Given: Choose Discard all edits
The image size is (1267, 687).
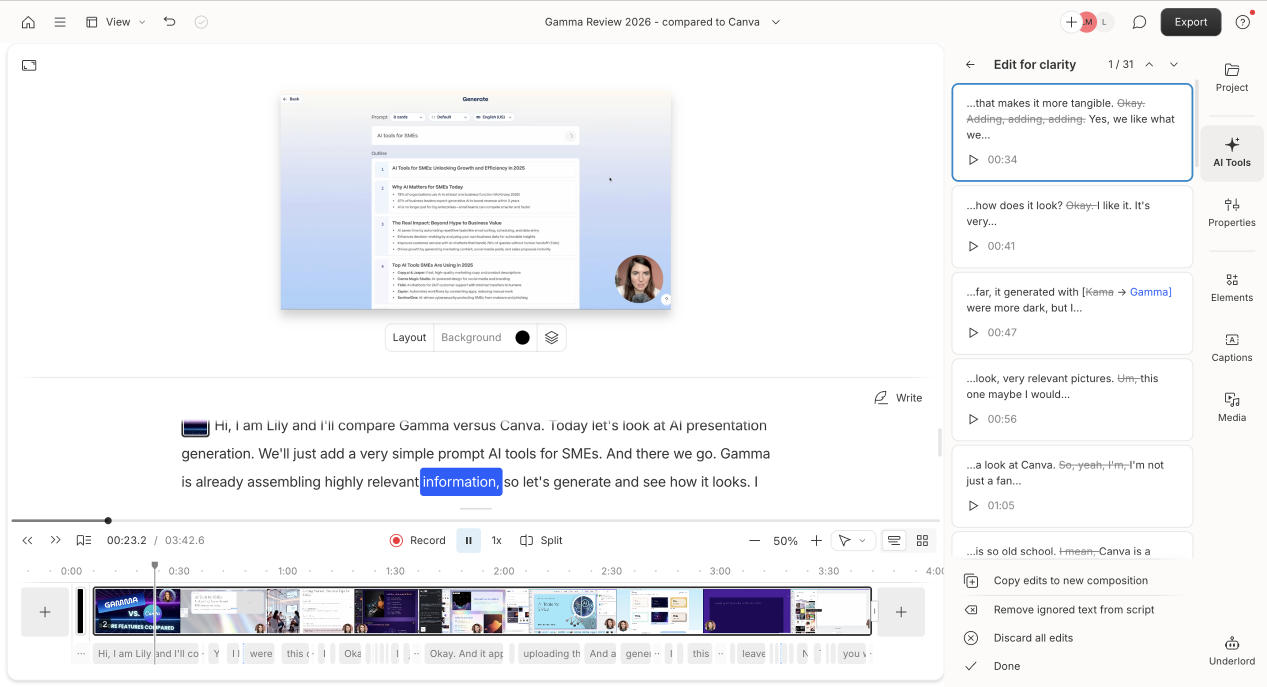Looking at the screenshot, I should (x=1035, y=637).
